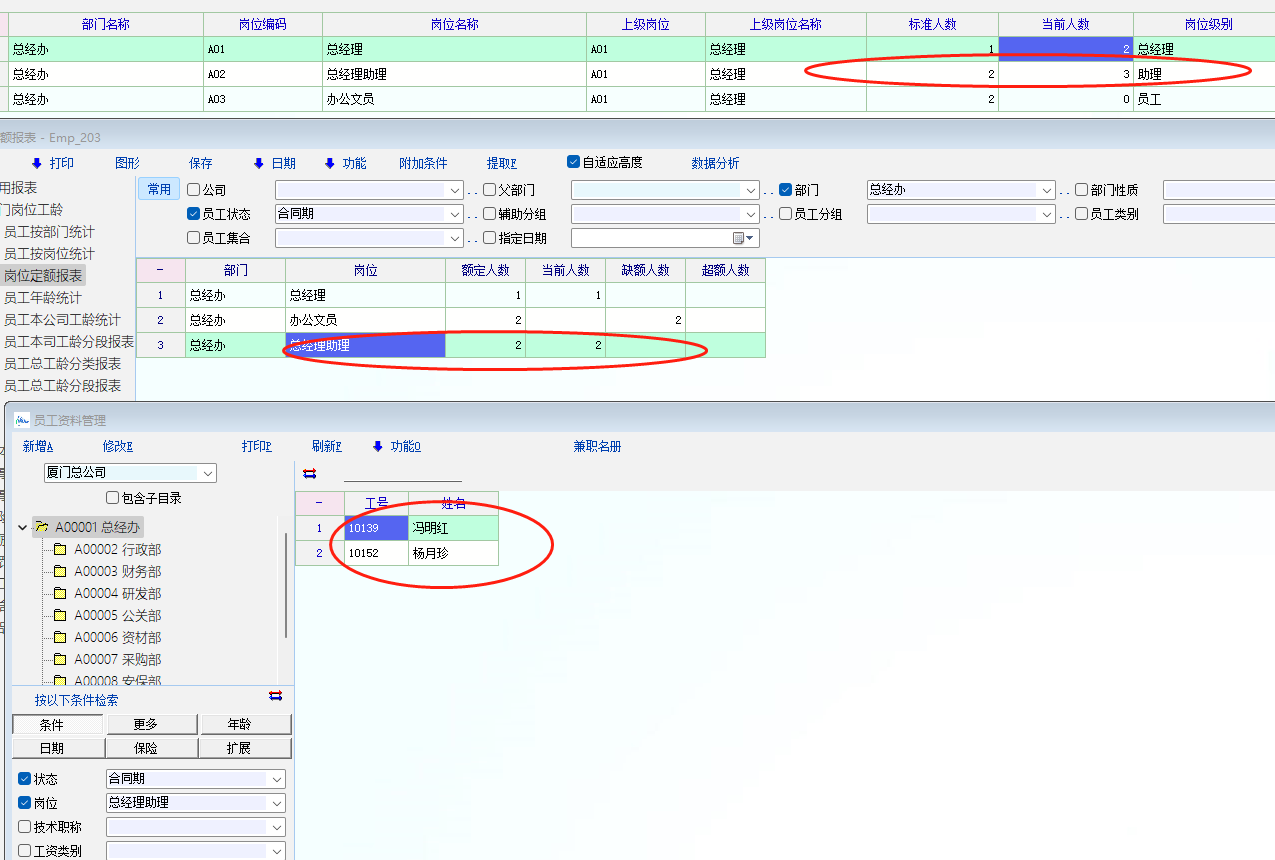Check the 技术职称 filter checkbox
Image resolution: width=1275 pixels, height=860 pixels.
(25, 827)
